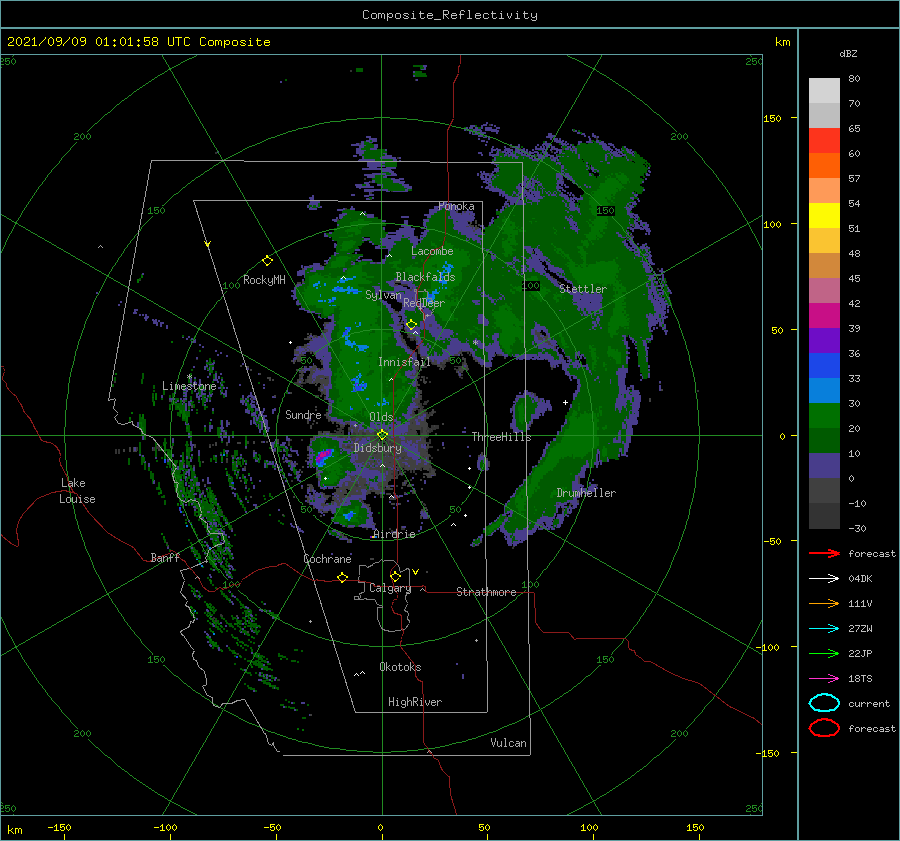Select the cyan 27ZW arrow icon
The height and width of the screenshot is (841, 900).
(x=824, y=629)
